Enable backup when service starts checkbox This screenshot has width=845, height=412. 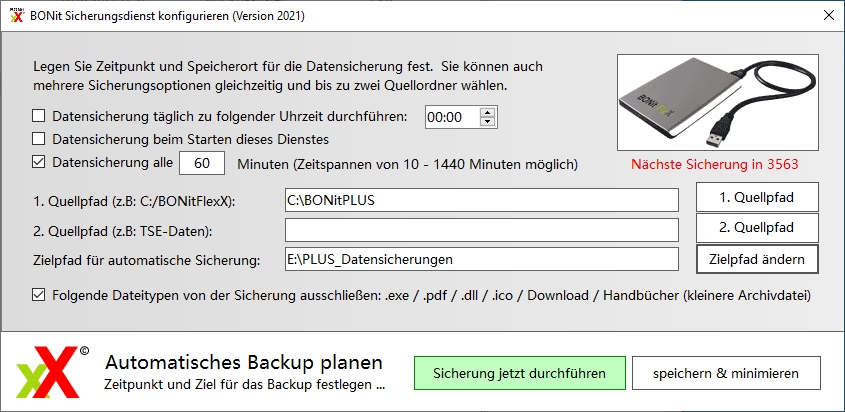click(x=38, y=139)
